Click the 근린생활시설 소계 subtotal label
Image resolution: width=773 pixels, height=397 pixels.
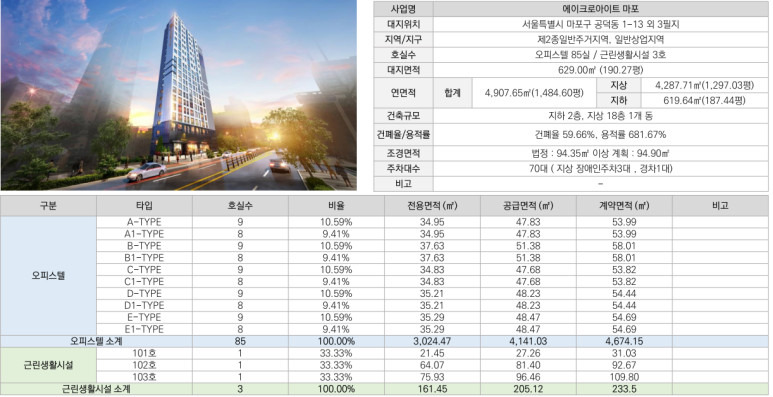[x=96, y=389]
